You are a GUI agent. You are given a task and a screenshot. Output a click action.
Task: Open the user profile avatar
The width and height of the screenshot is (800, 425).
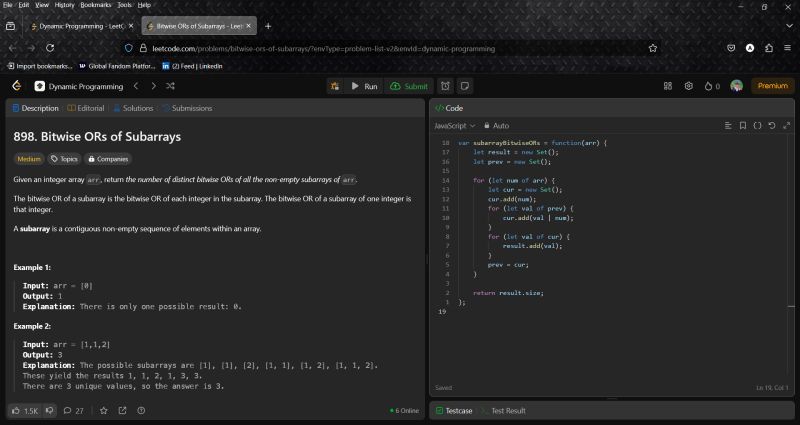click(x=736, y=86)
